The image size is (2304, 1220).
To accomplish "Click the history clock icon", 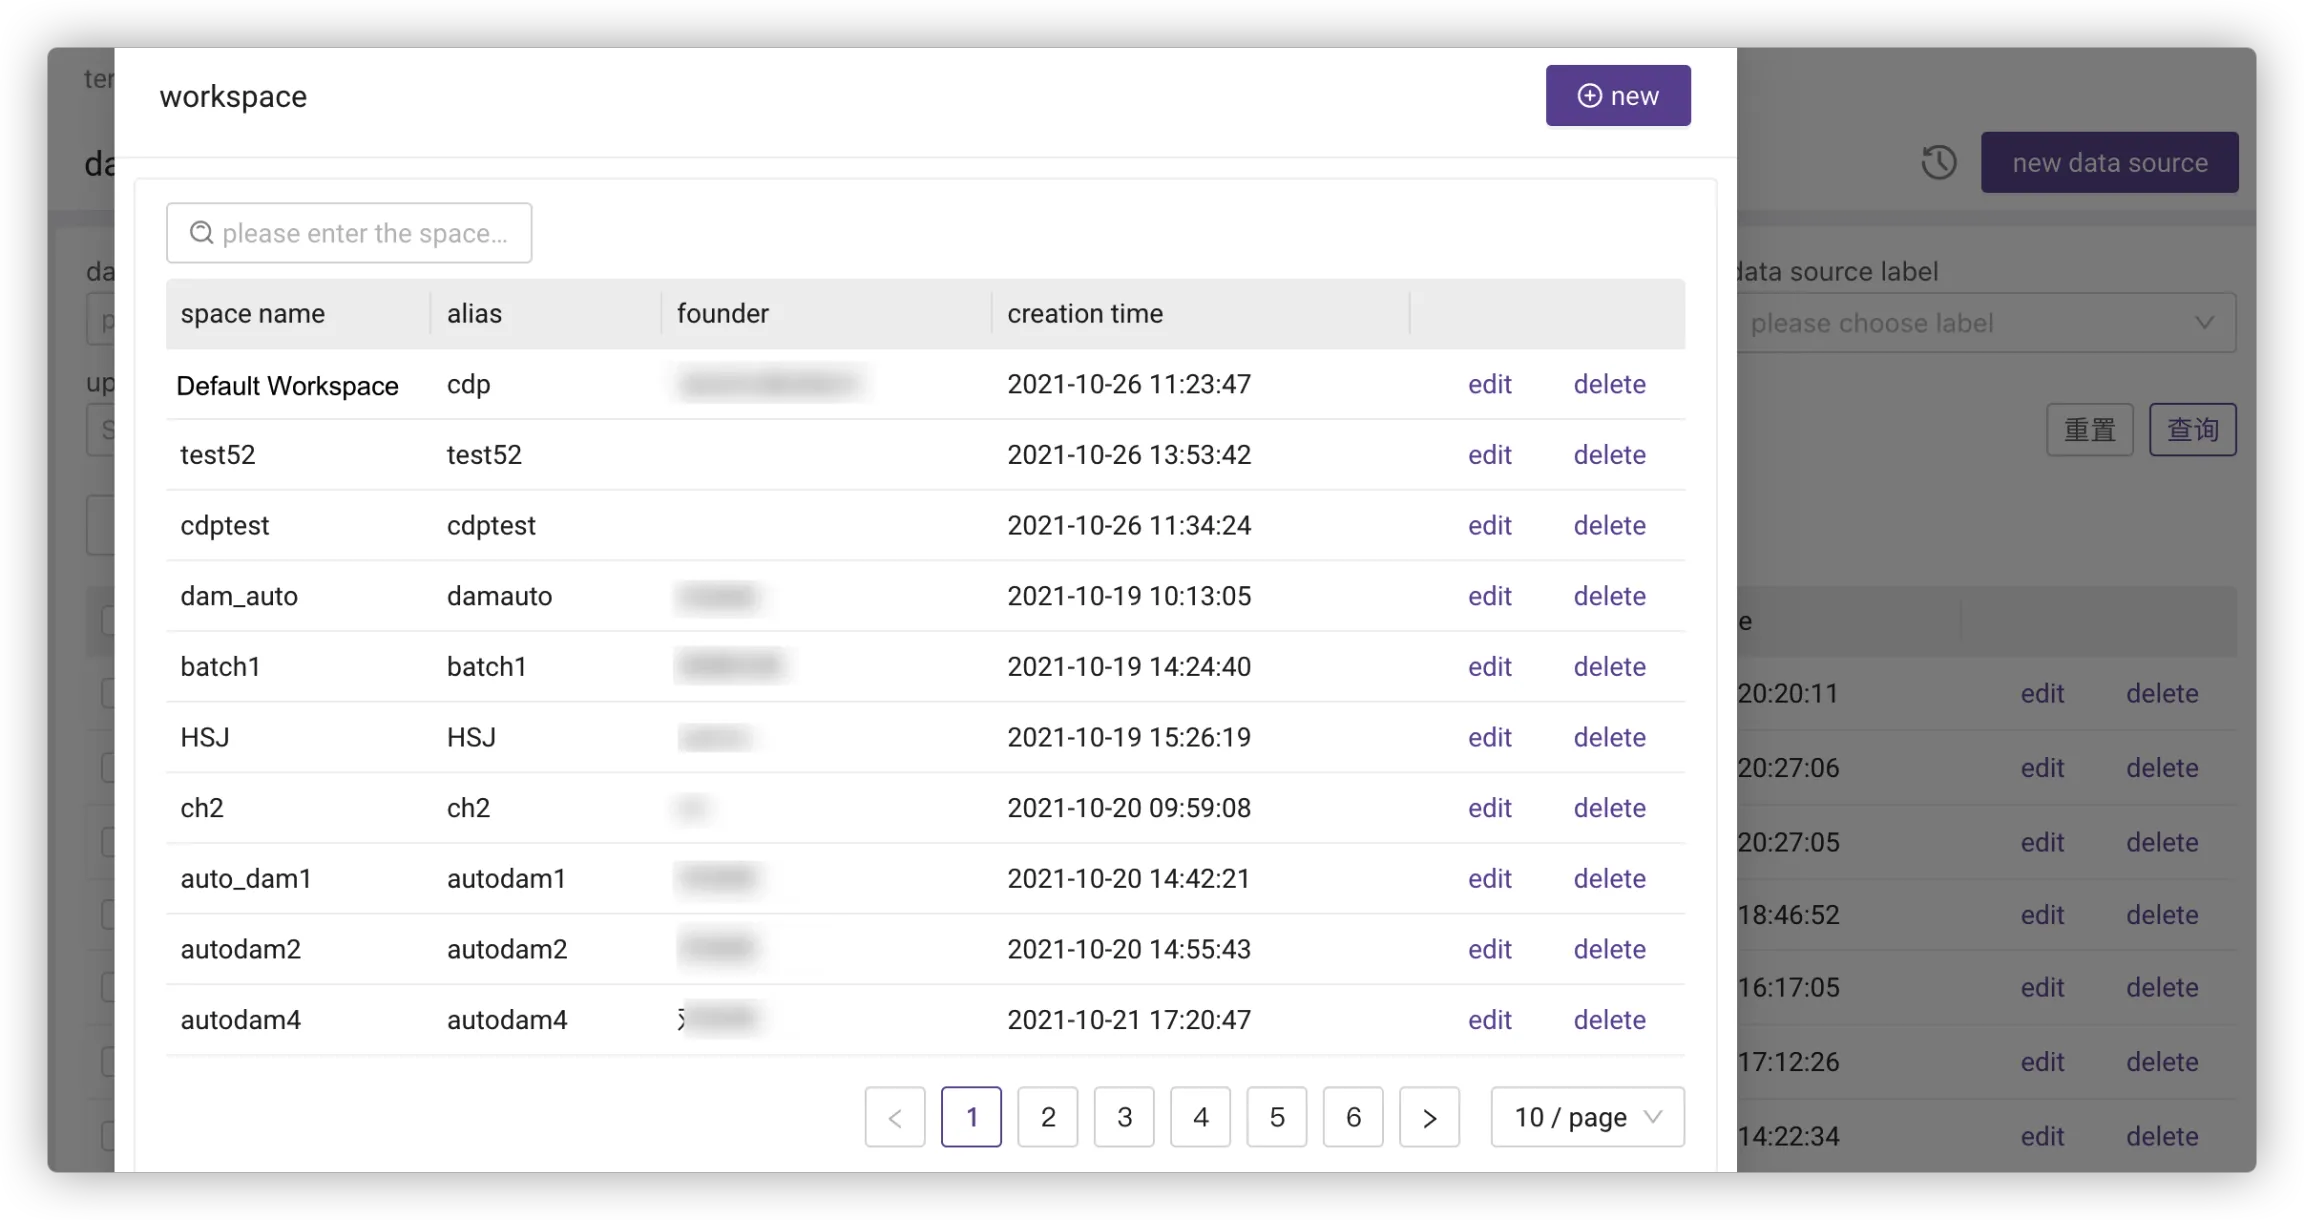I will point(1938,162).
